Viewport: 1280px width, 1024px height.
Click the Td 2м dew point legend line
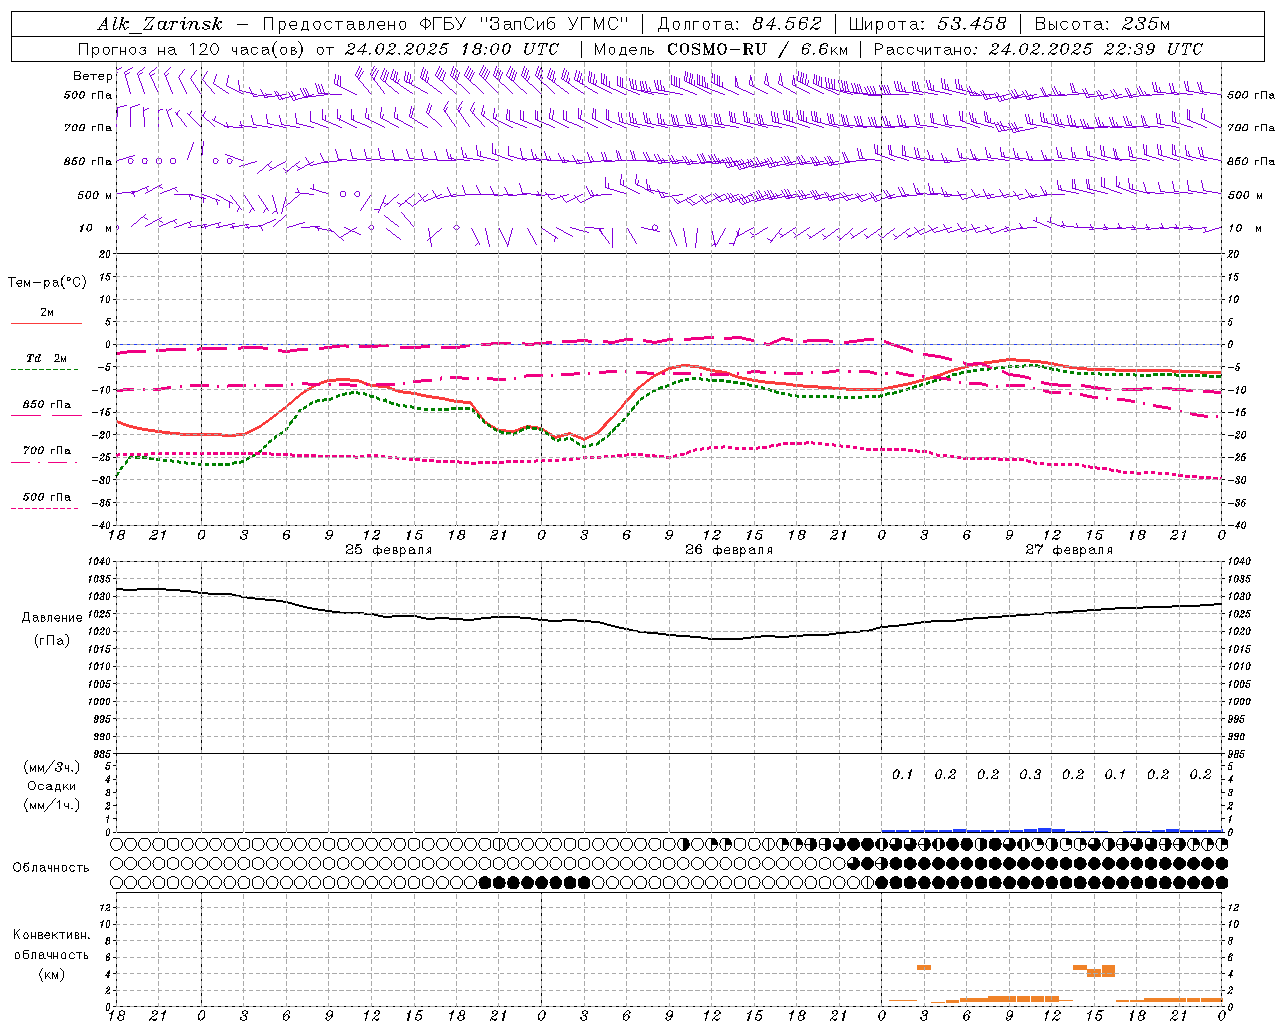[44, 369]
